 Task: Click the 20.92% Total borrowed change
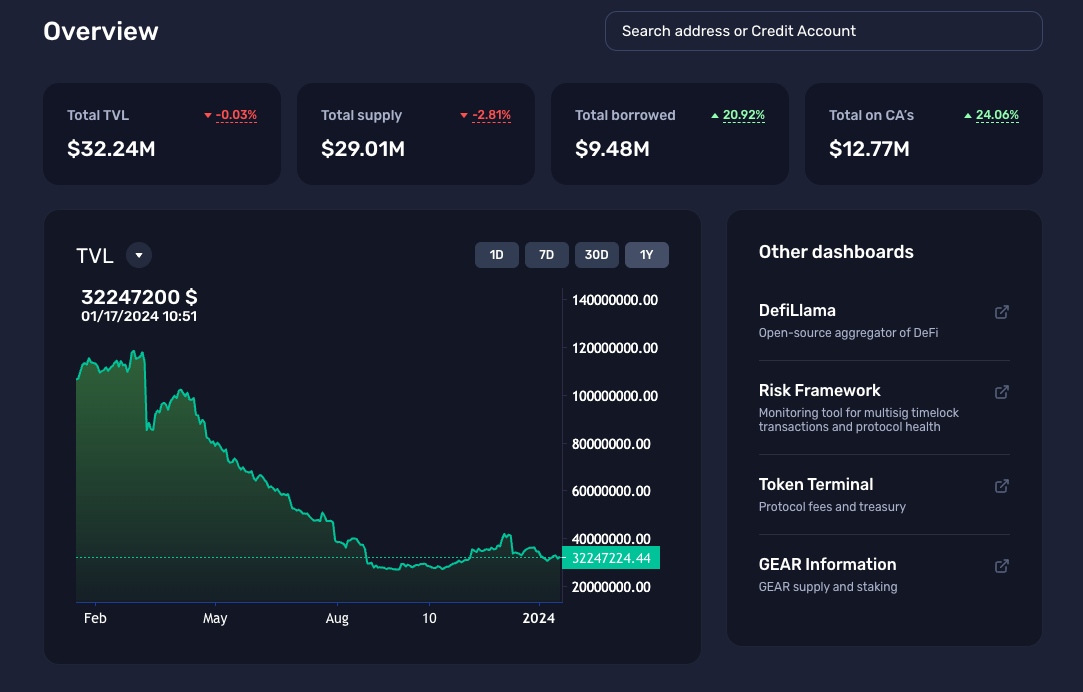pyautogui.click(x=743, y=115)
